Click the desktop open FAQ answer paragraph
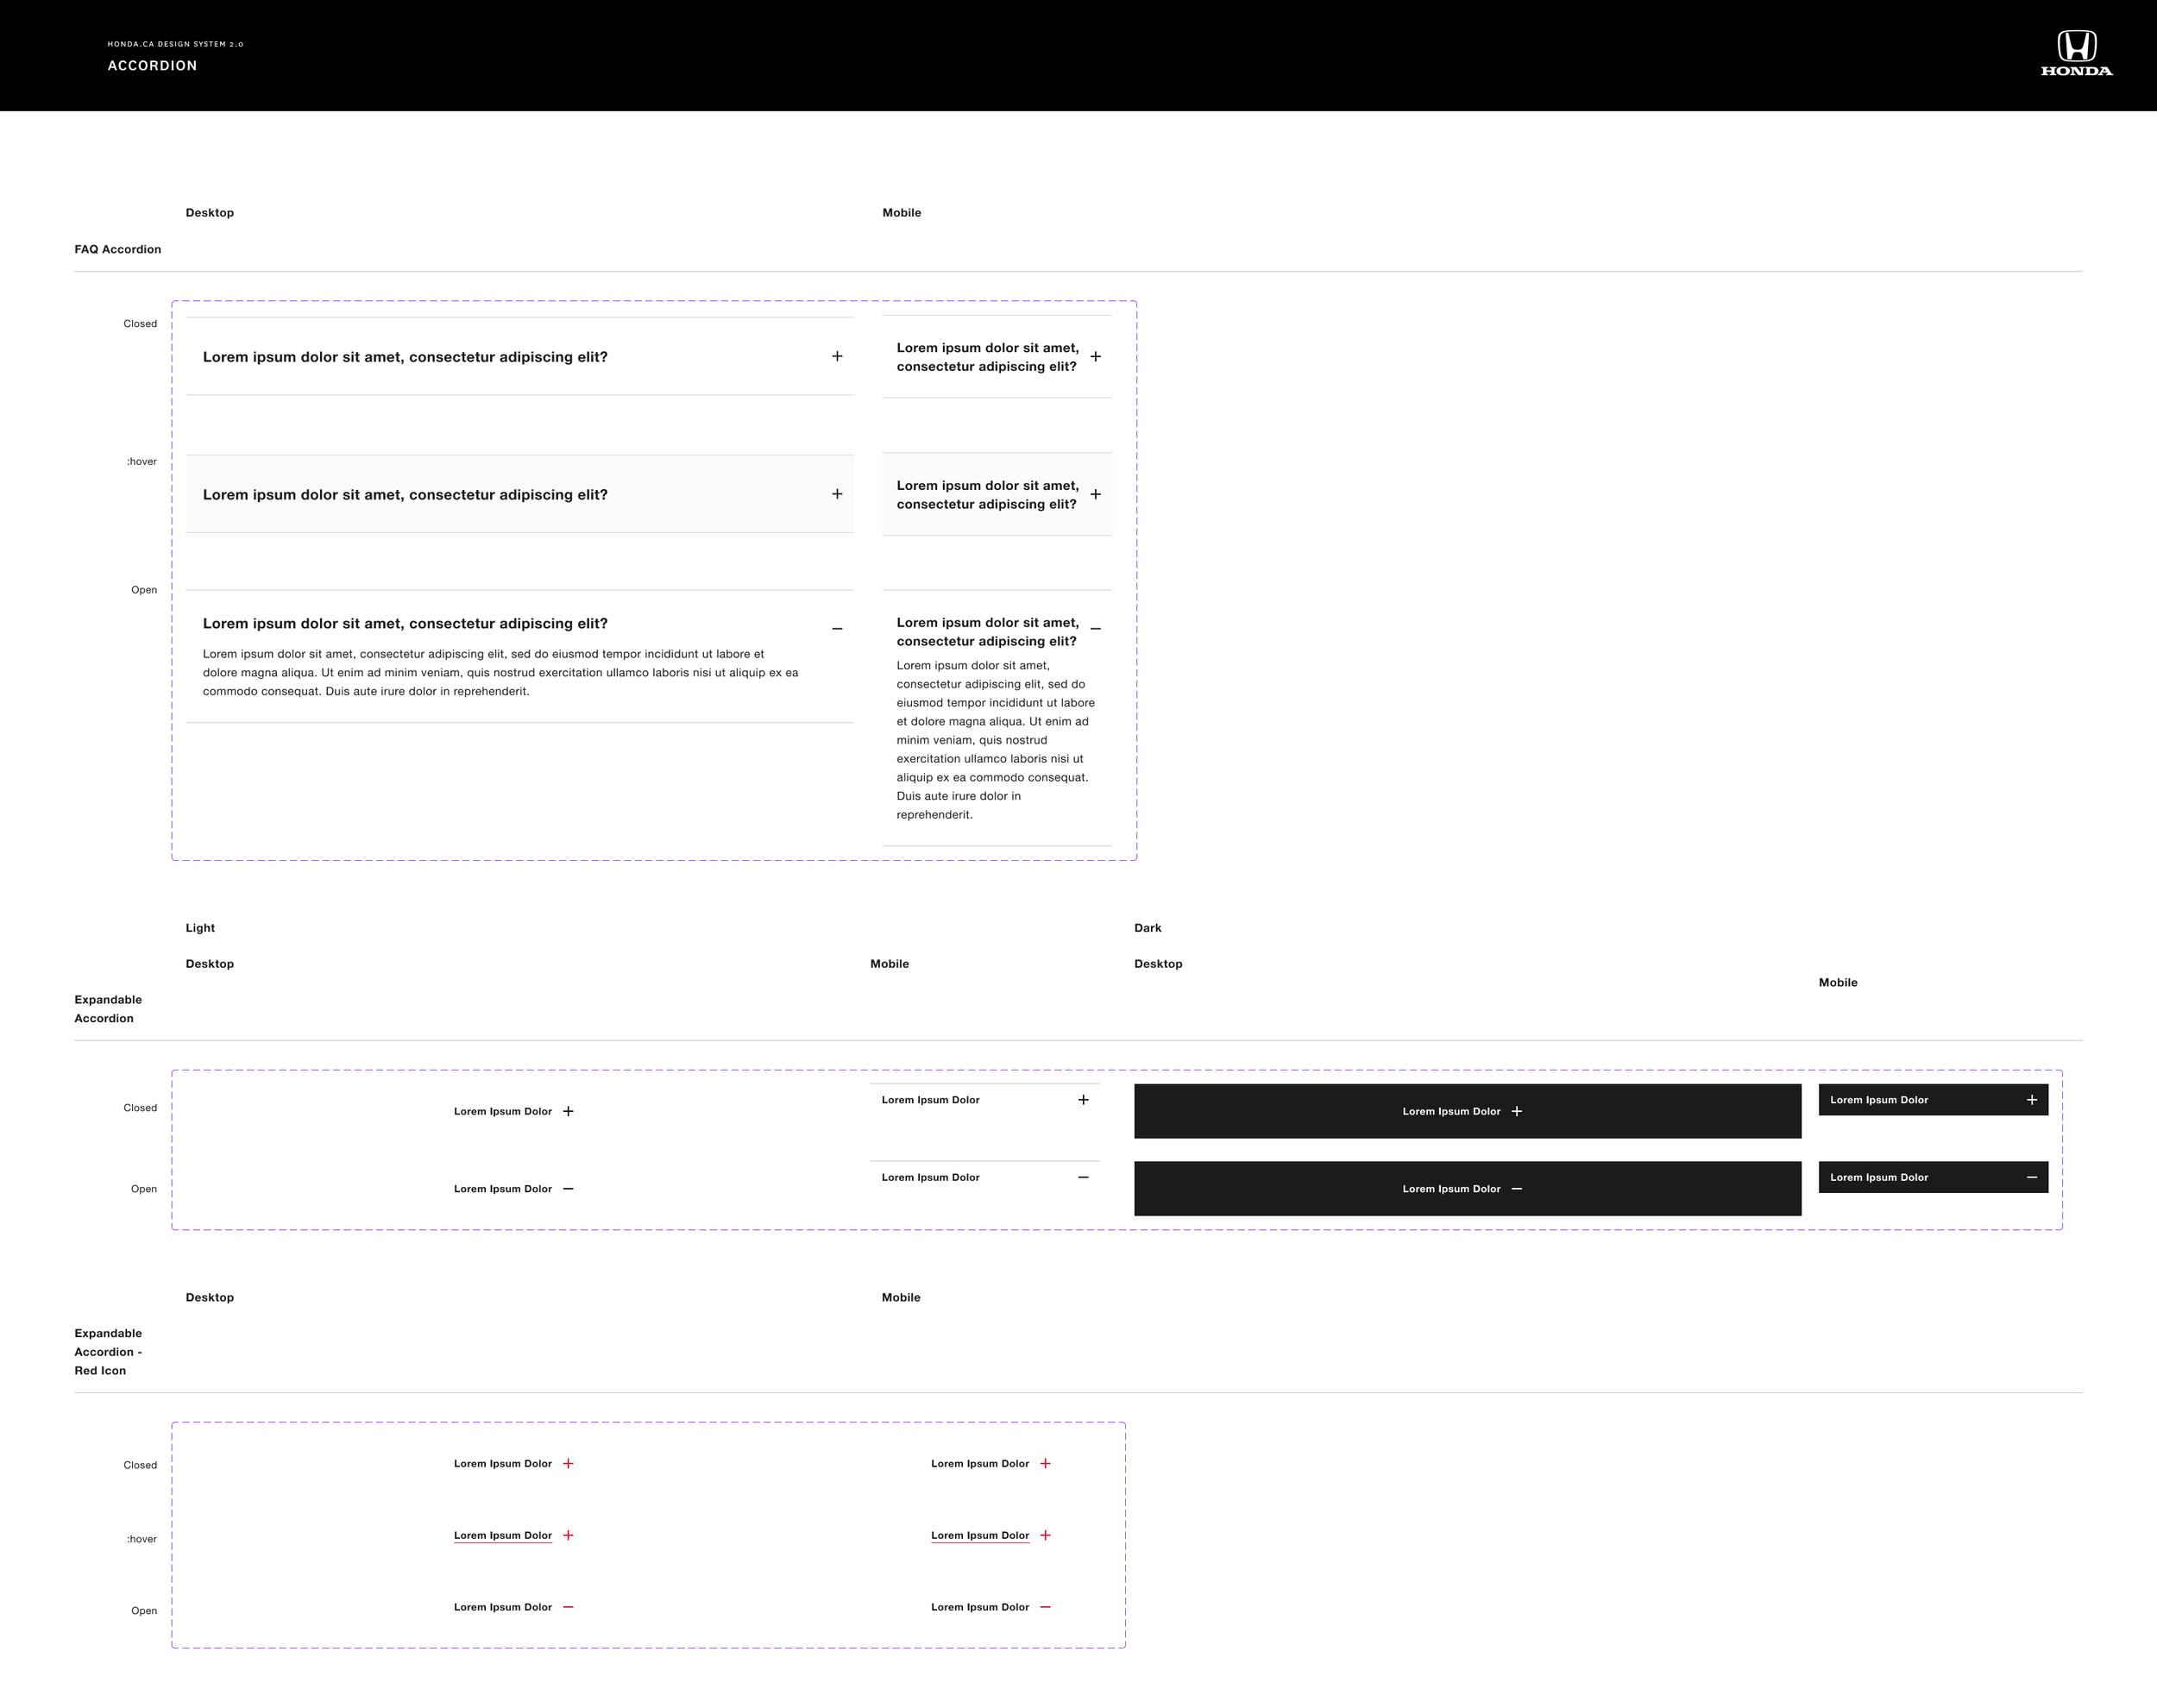Viewport: 2157px width, 1708px height. click(x=501, y=673)
